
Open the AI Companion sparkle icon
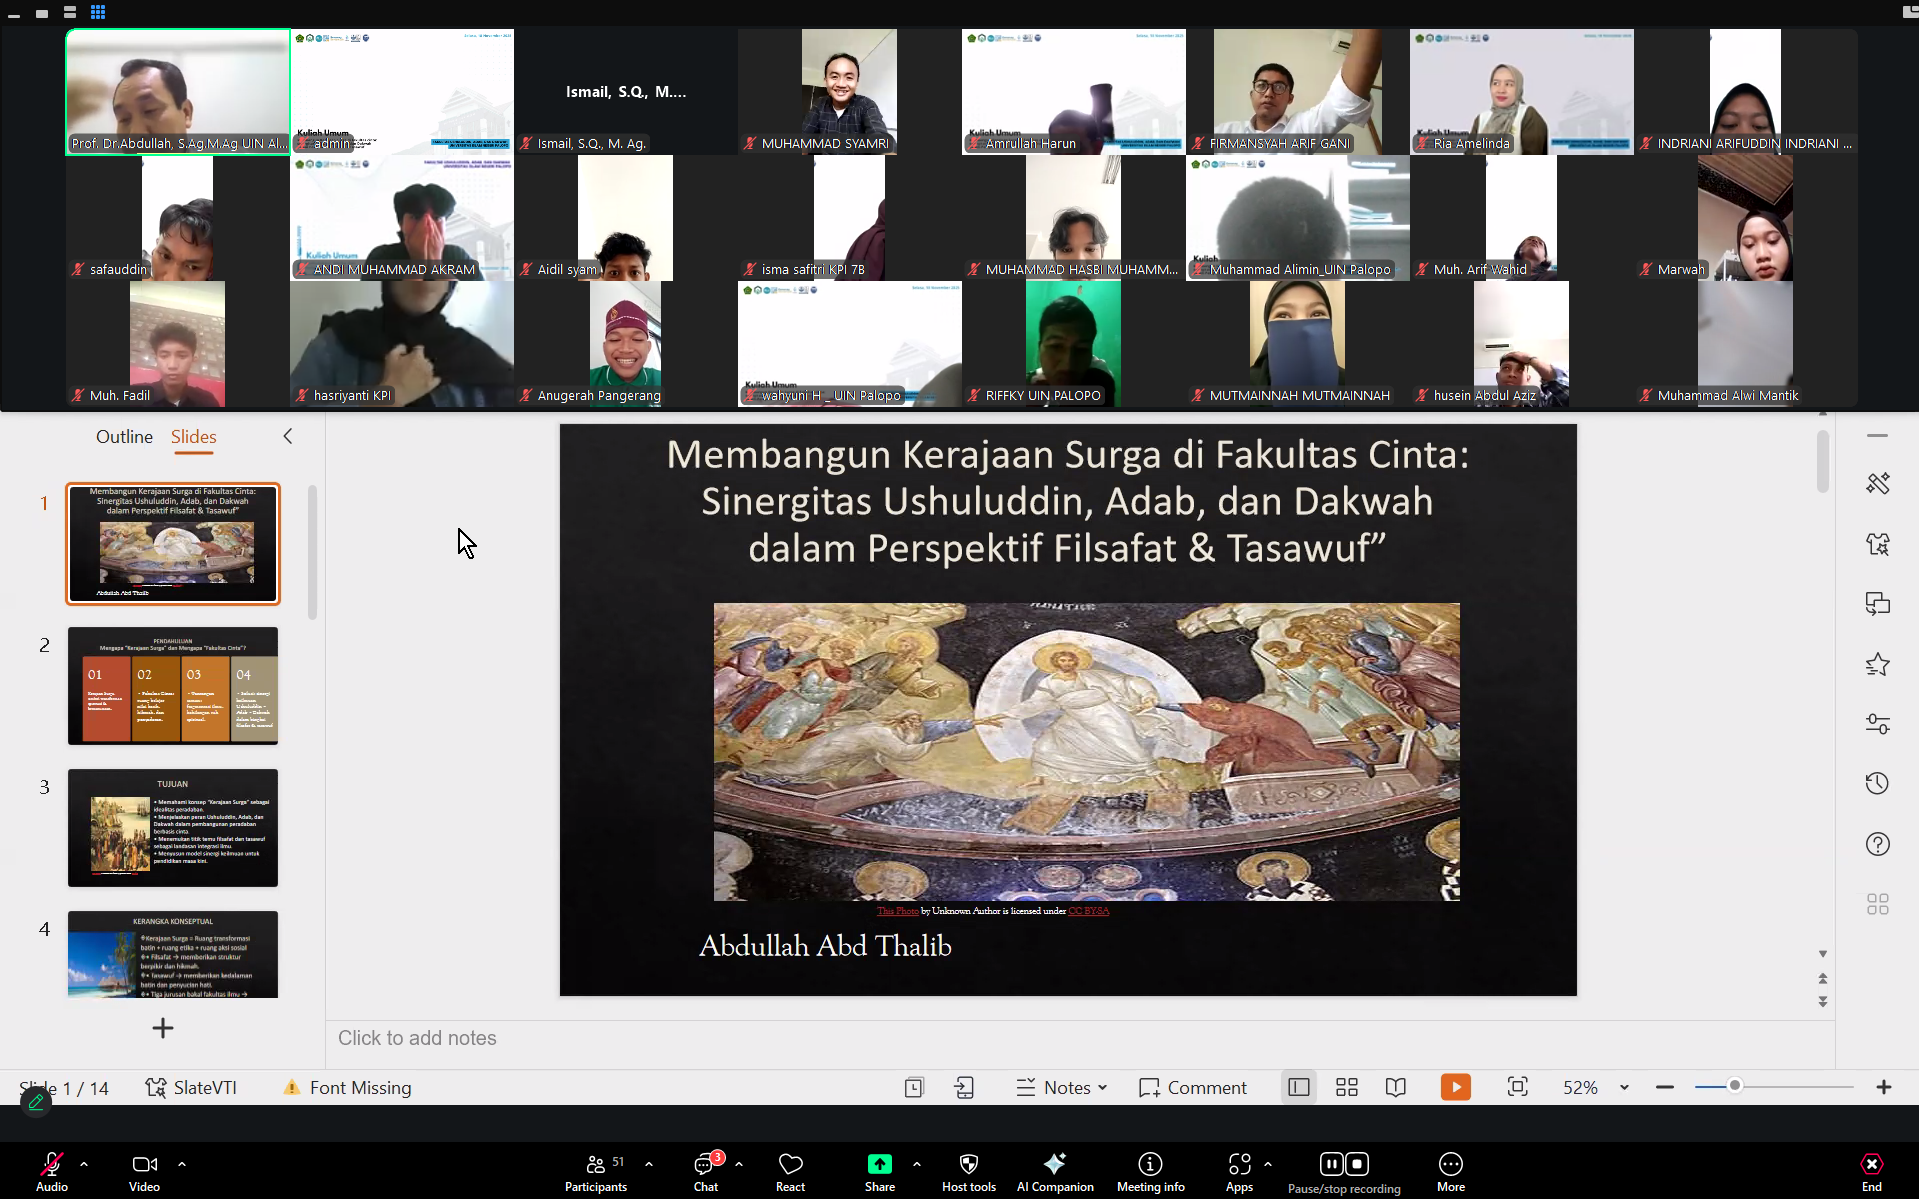click(x=1054, y=1165)
